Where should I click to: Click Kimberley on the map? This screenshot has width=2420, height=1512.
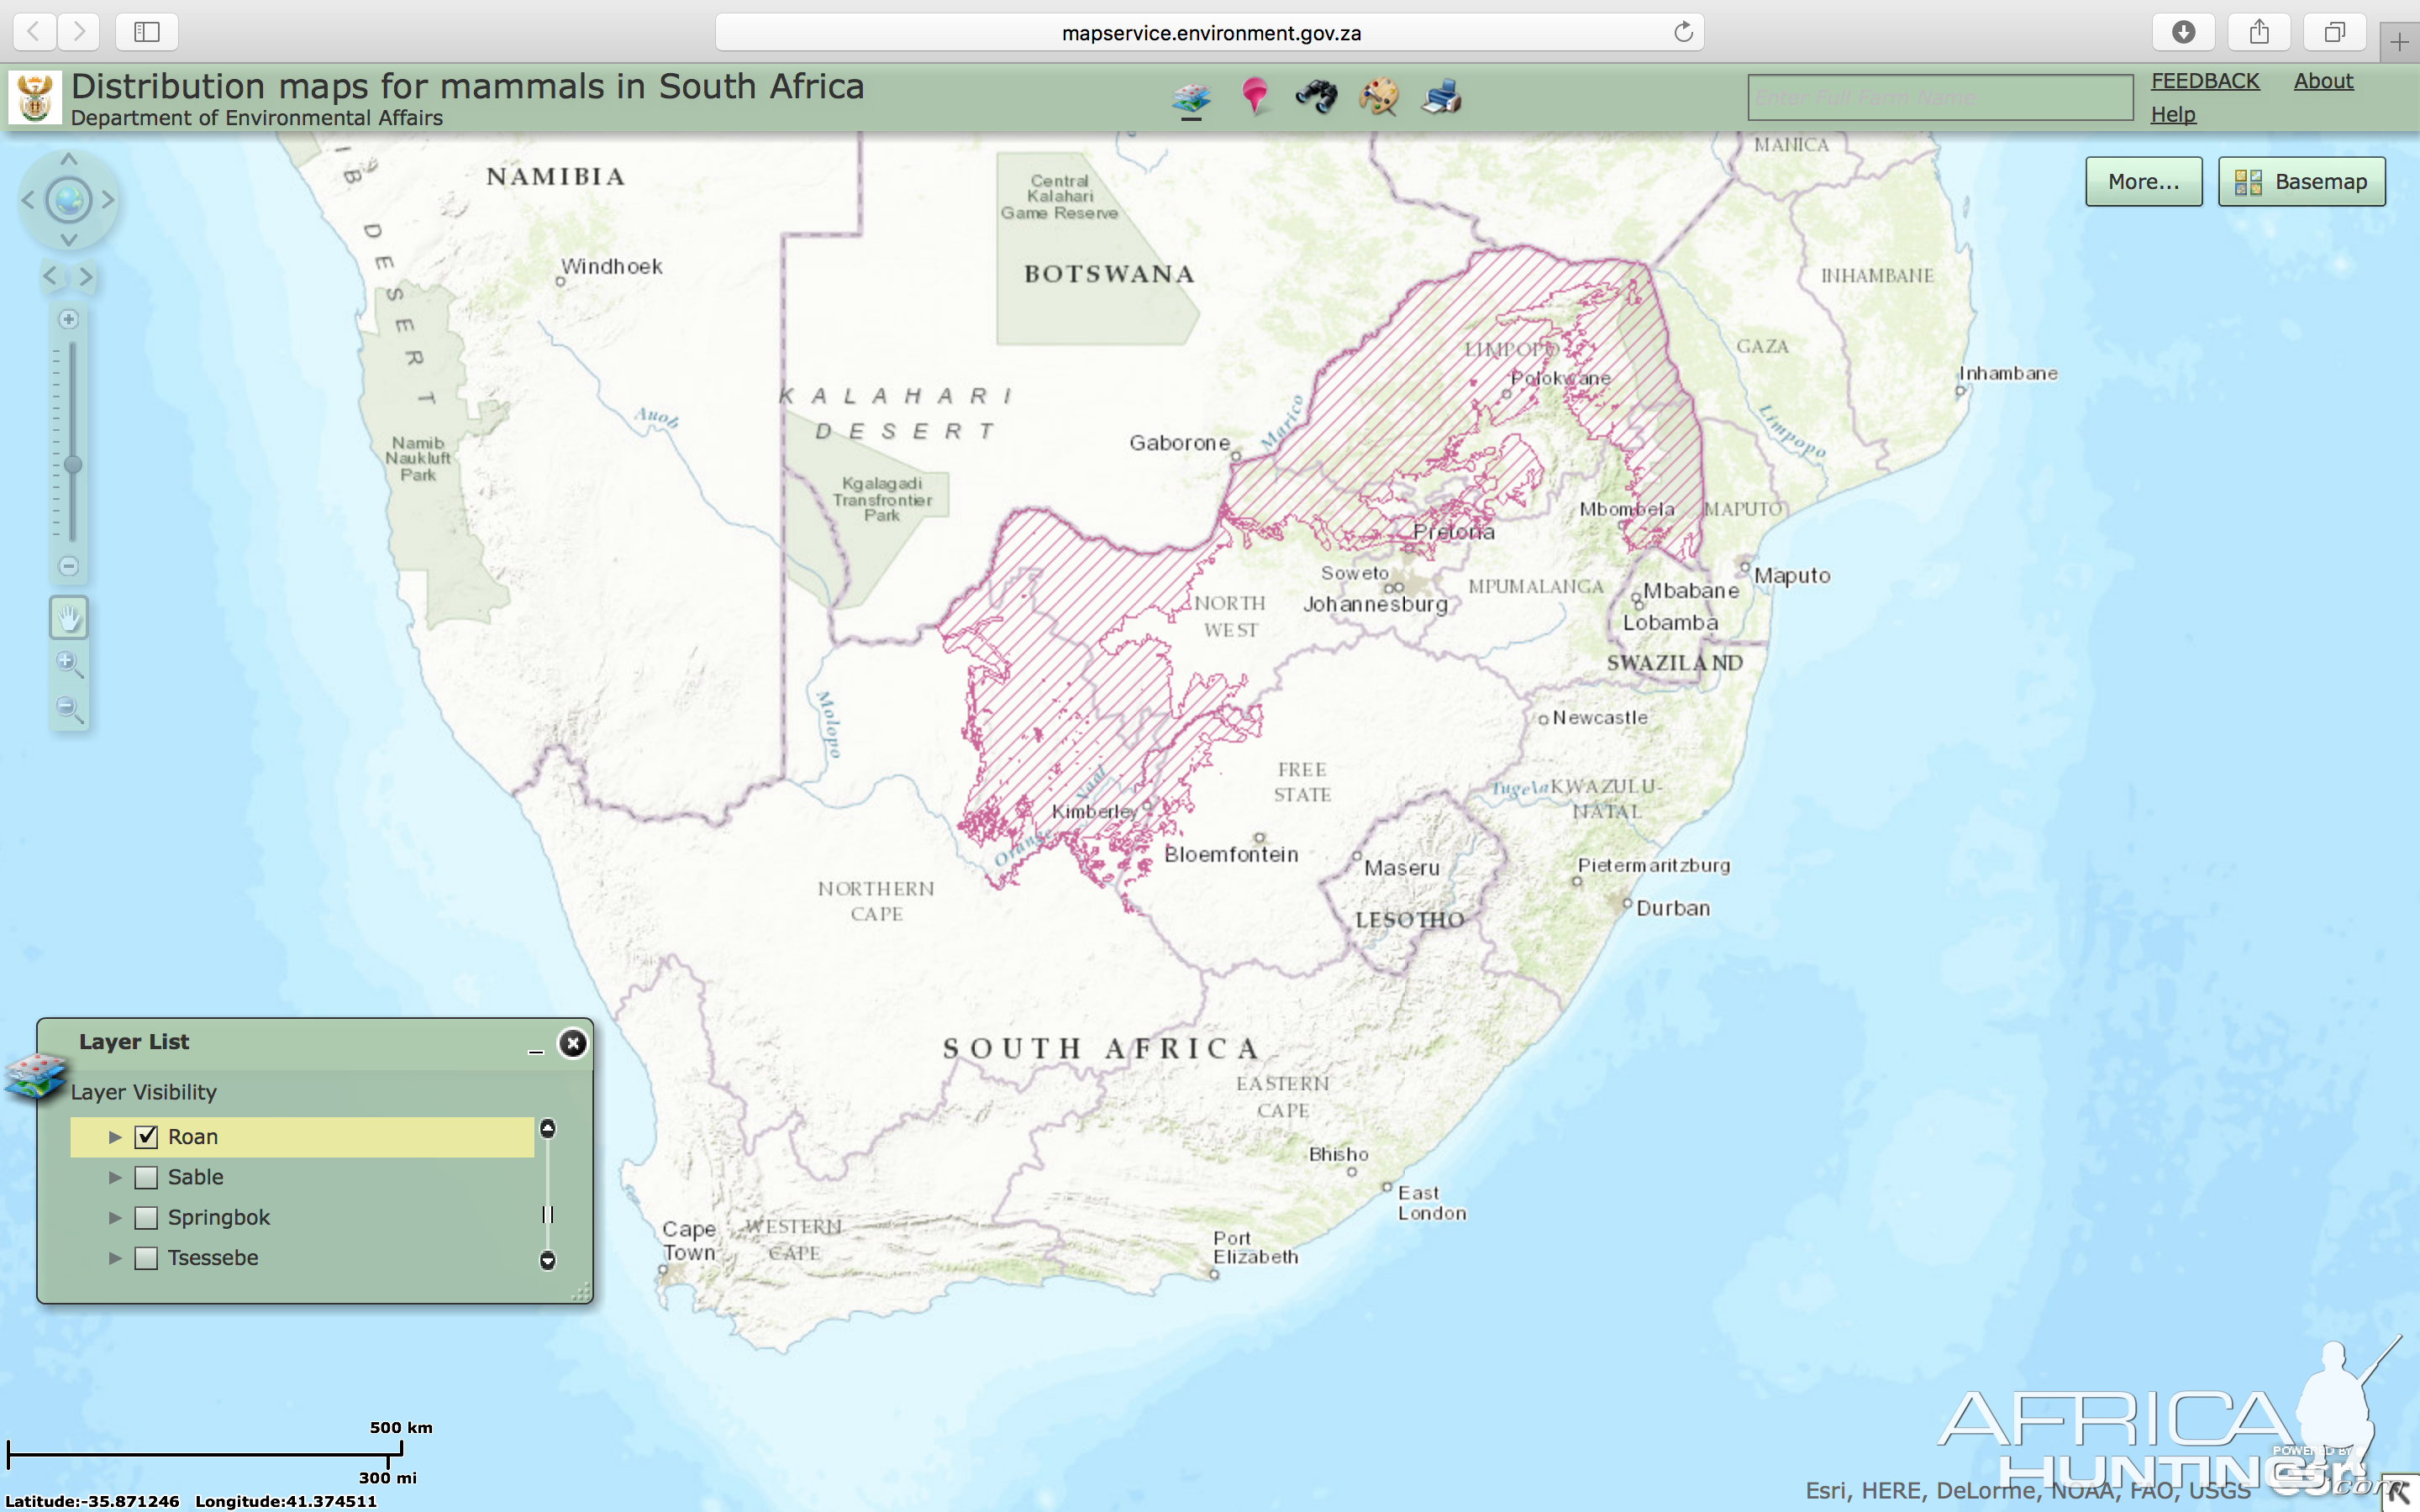(1094, 811)
